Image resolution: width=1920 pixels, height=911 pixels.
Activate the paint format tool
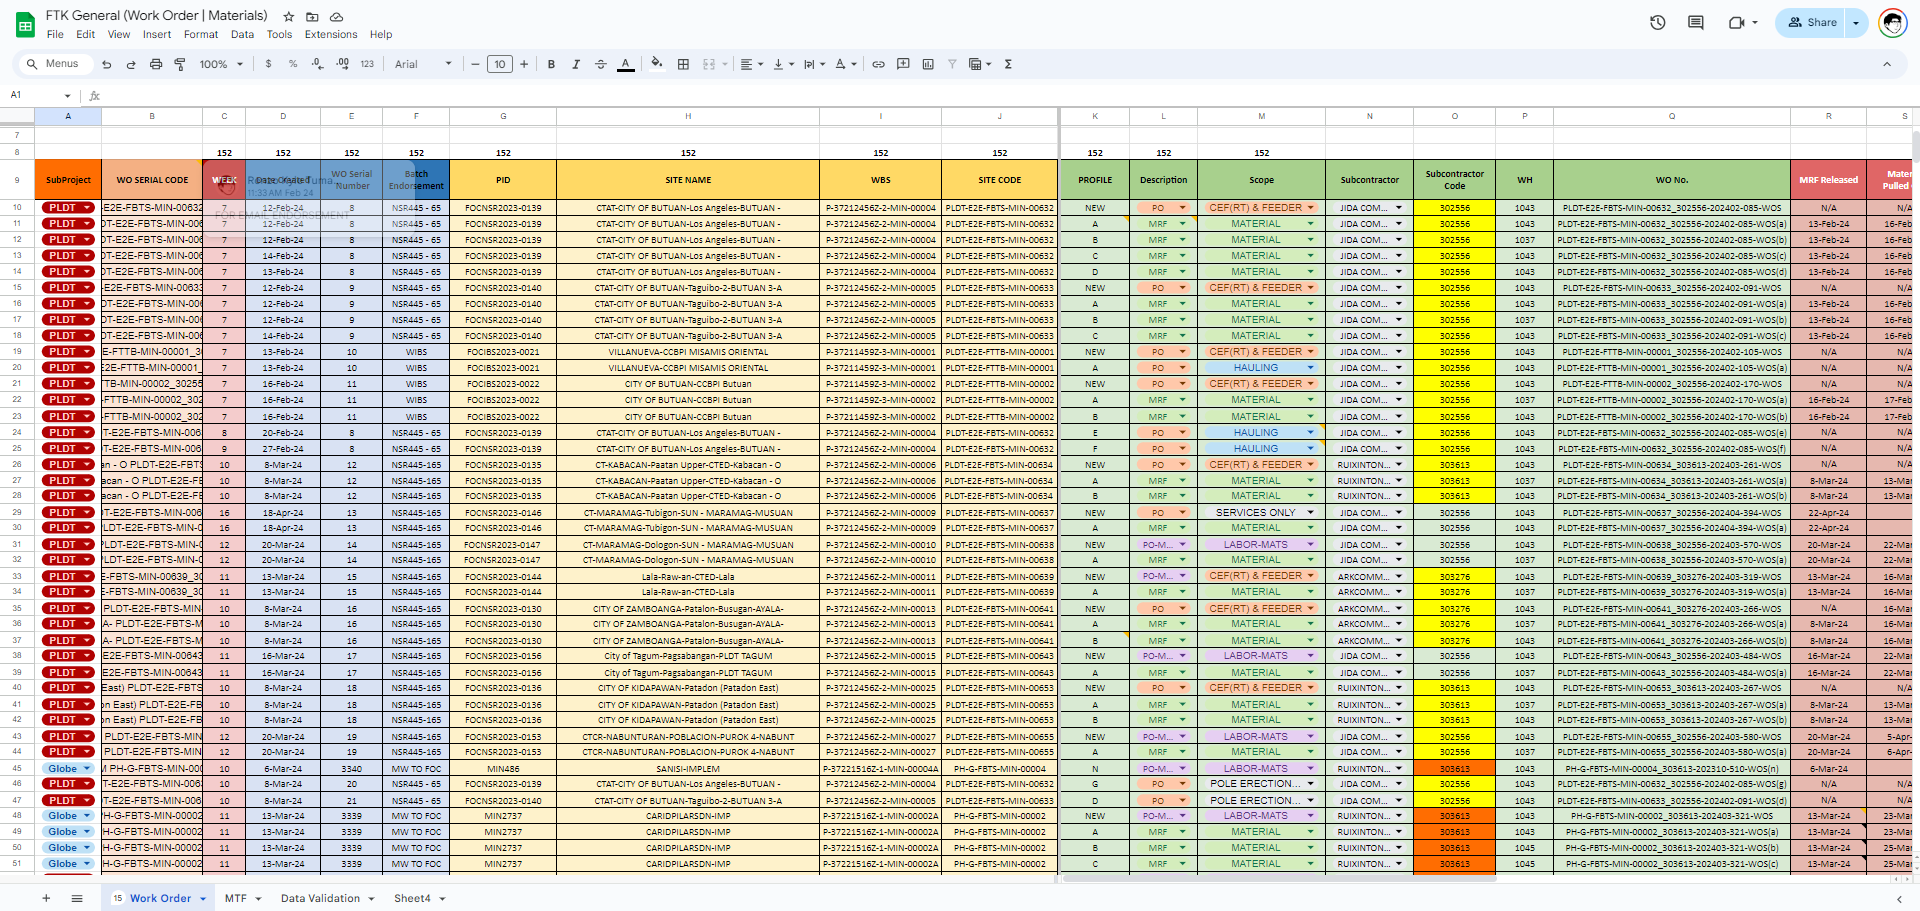coord(180,64)
